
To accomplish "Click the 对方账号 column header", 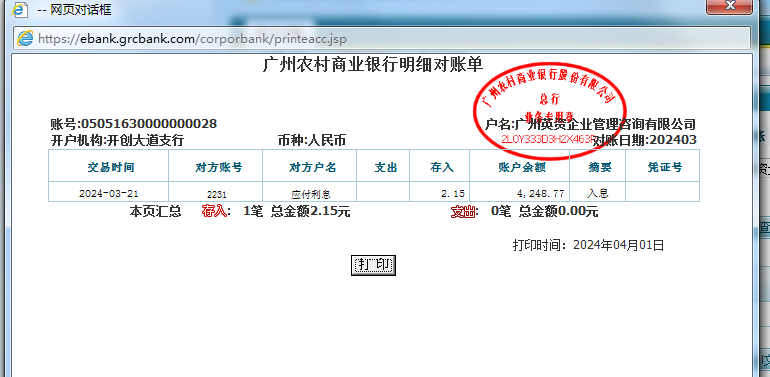I will tap(216, 167).
